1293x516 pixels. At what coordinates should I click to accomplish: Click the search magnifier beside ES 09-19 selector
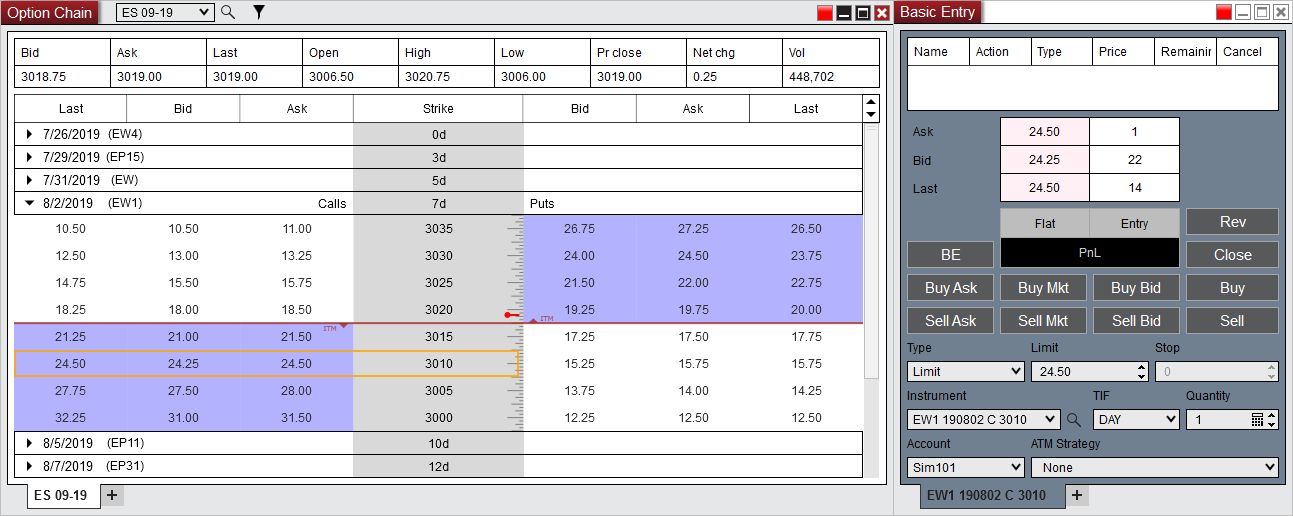tap(228, 12)
